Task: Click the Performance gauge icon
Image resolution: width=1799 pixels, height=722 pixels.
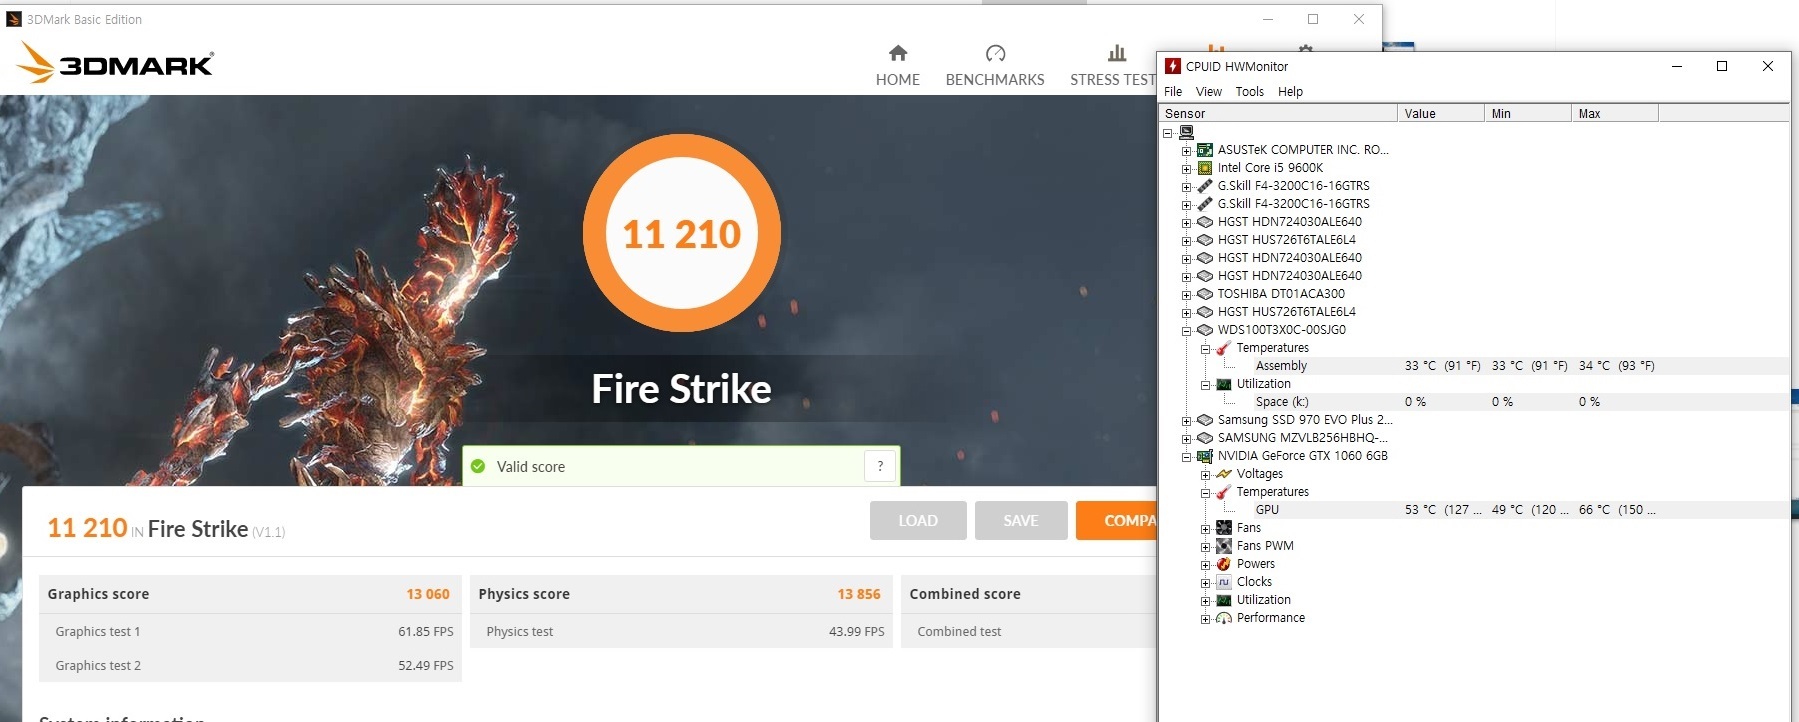Action: point(1224,618)
